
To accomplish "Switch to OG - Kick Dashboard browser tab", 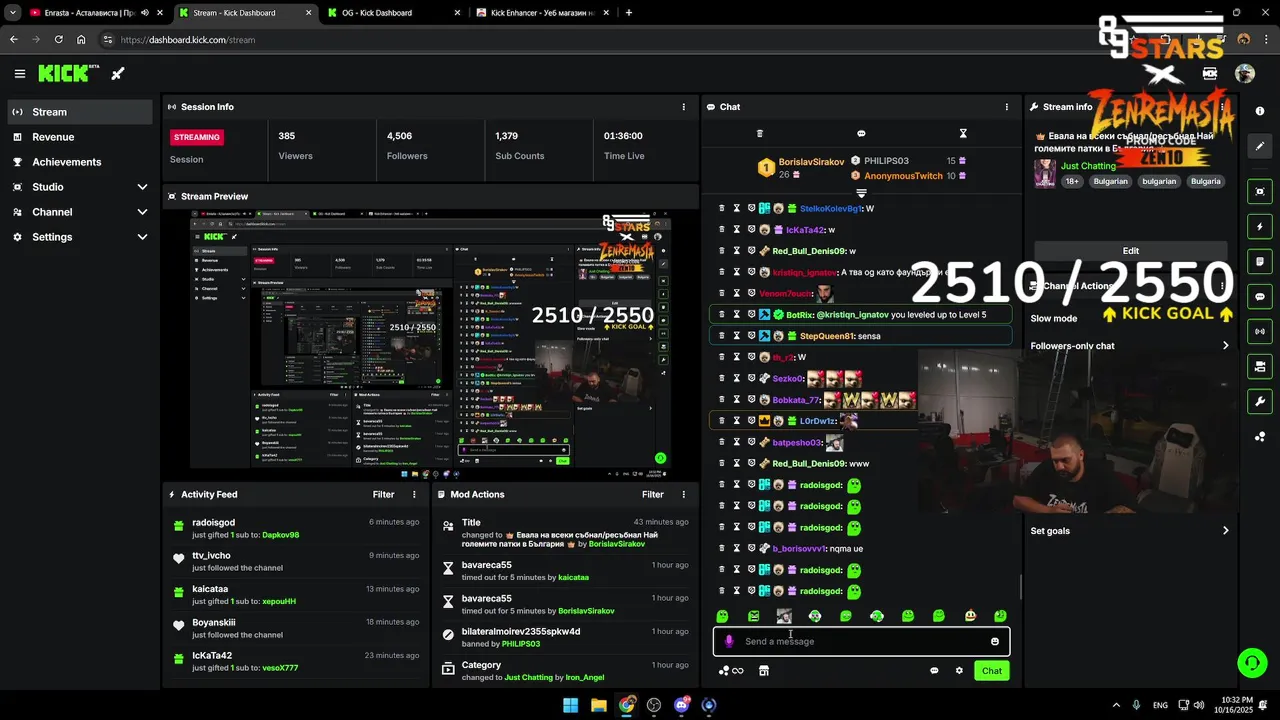I will click(391, 13).
